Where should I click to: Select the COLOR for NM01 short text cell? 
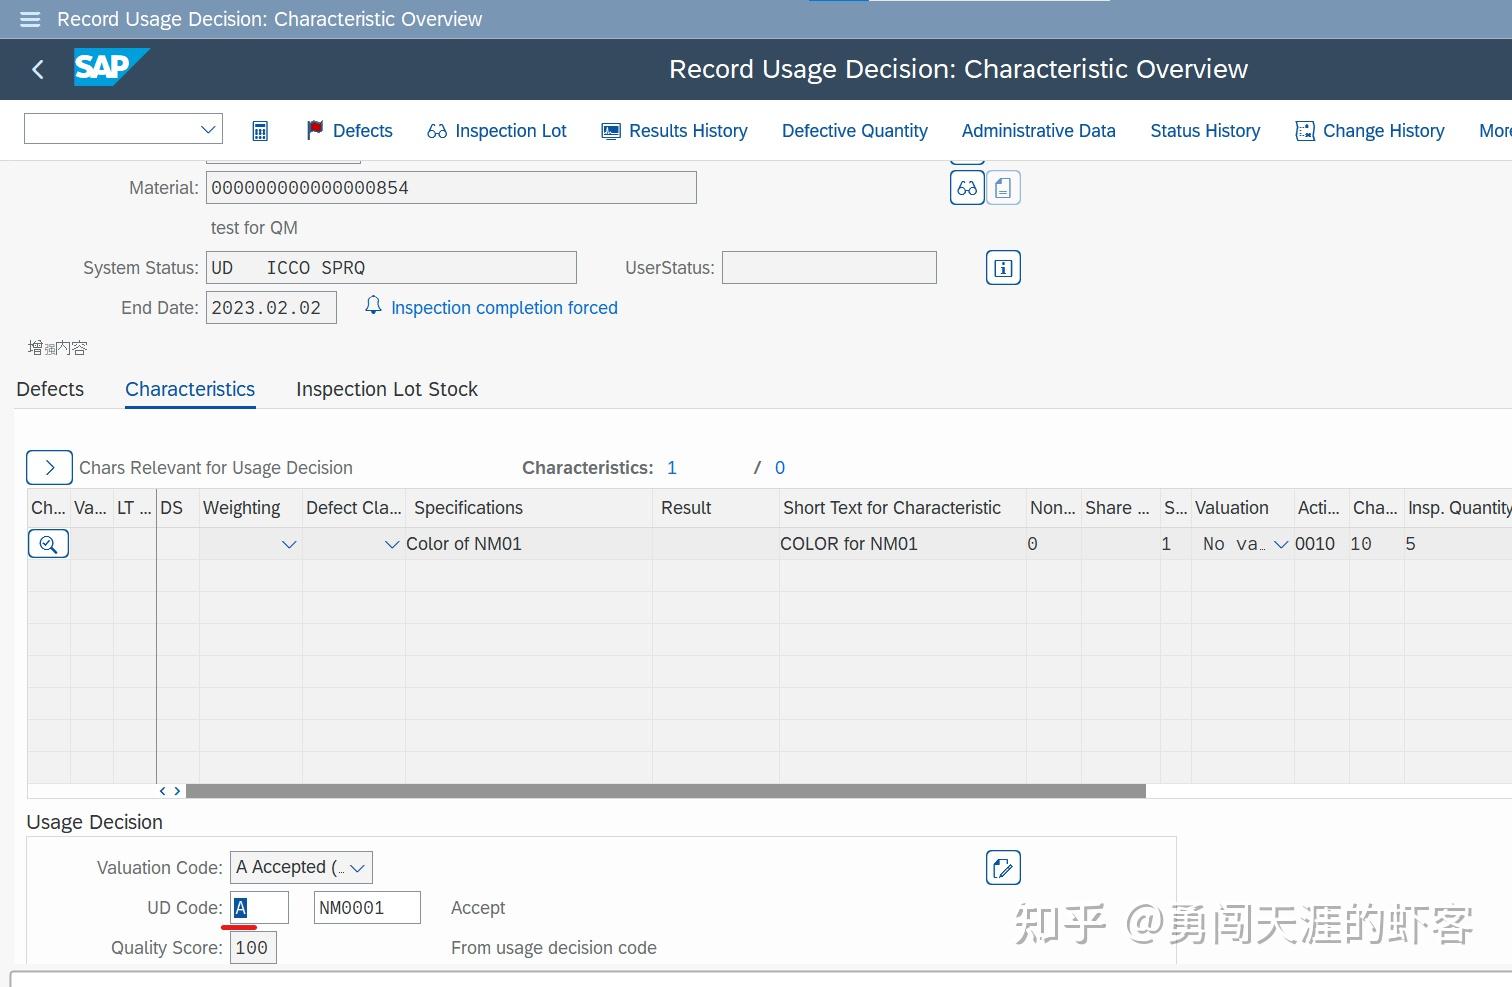point(902,544)
